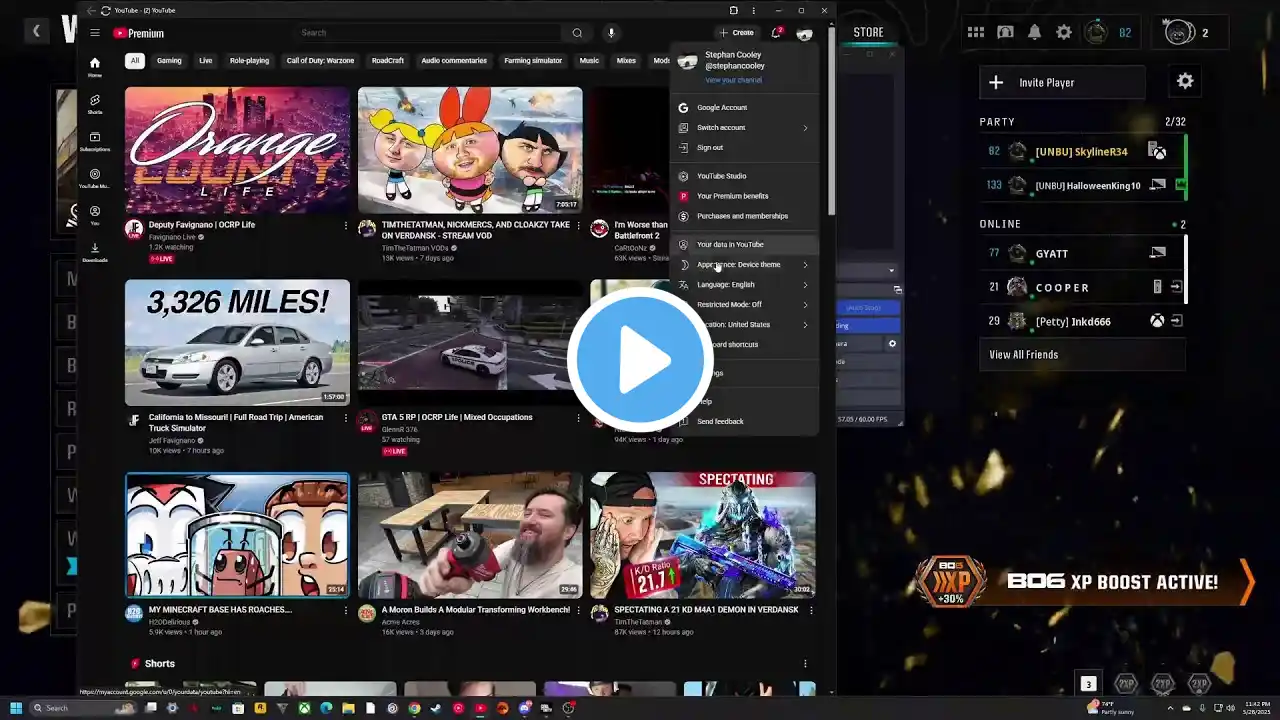Open YouTube Music in sidebar
The image size is (1280, 720).
click(95, 178)
